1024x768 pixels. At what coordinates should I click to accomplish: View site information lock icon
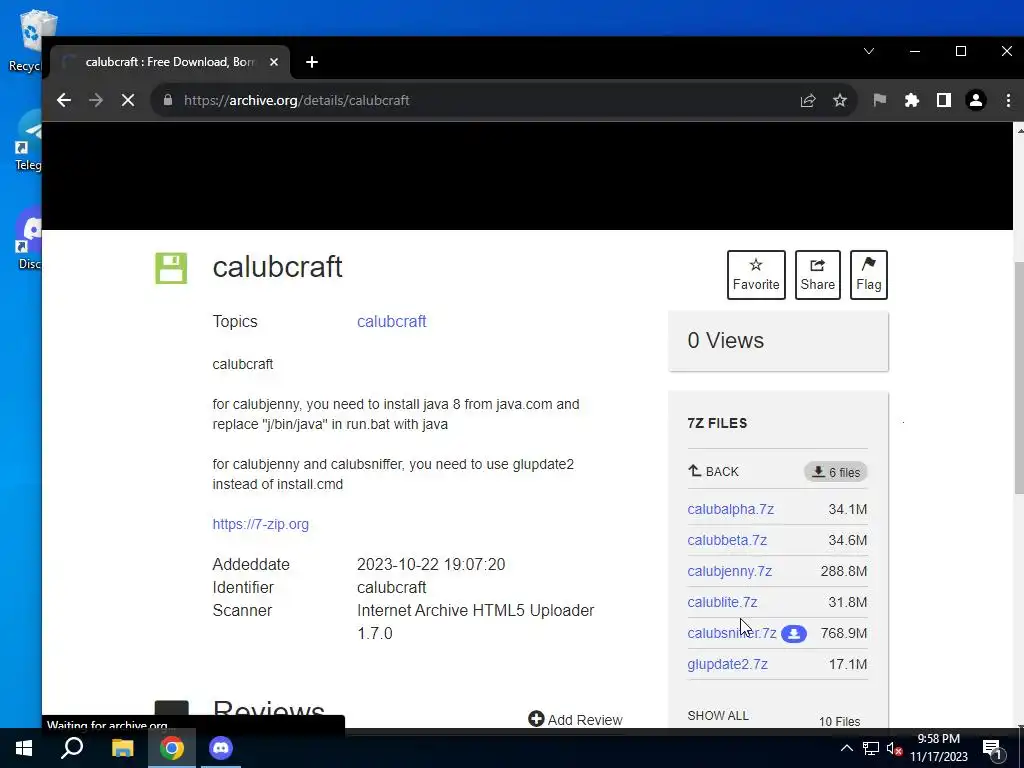pyautogui.click(x=168, y=100)
